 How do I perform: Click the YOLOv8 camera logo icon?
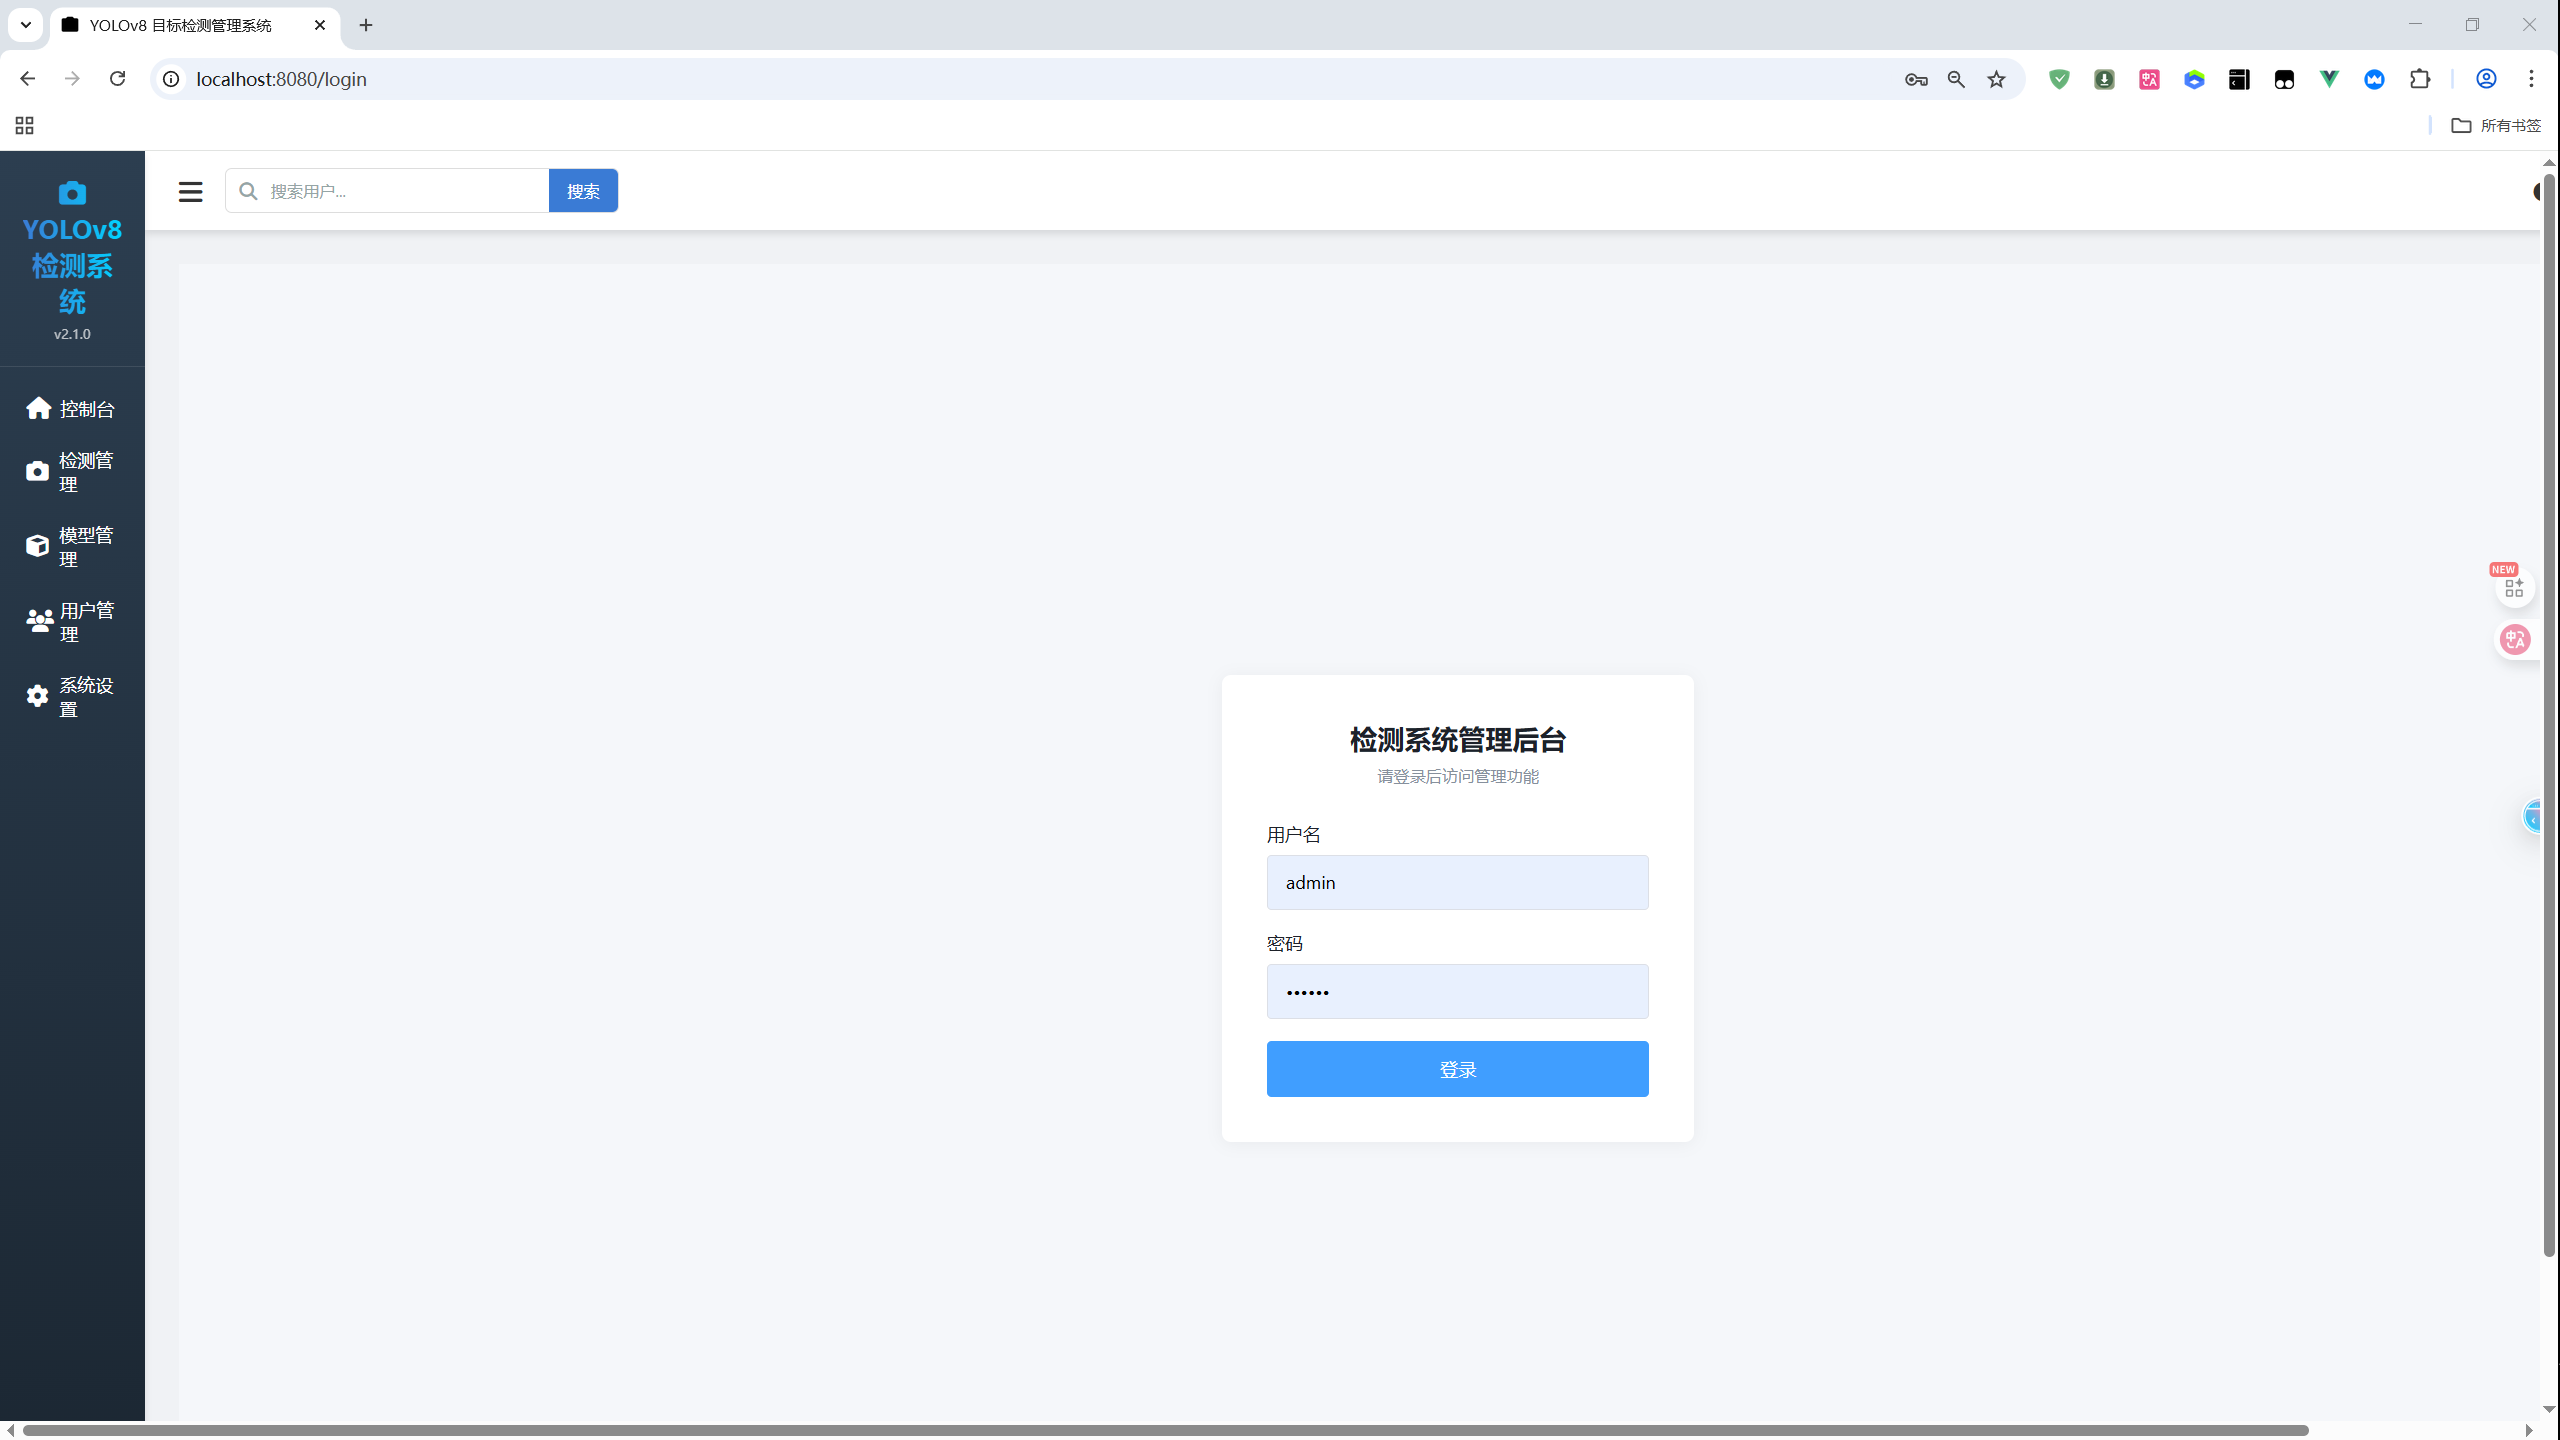pos(72,193)
